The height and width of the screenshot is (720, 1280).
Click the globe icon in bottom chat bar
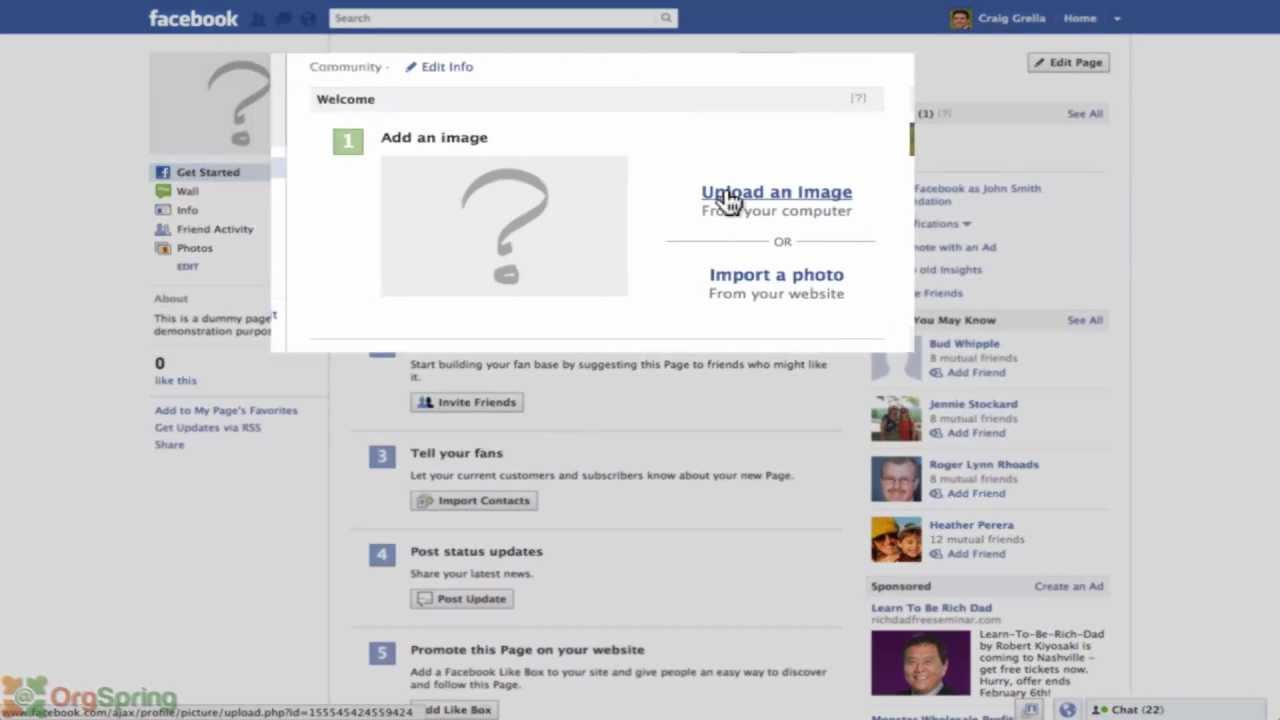tap(1067, 709)
